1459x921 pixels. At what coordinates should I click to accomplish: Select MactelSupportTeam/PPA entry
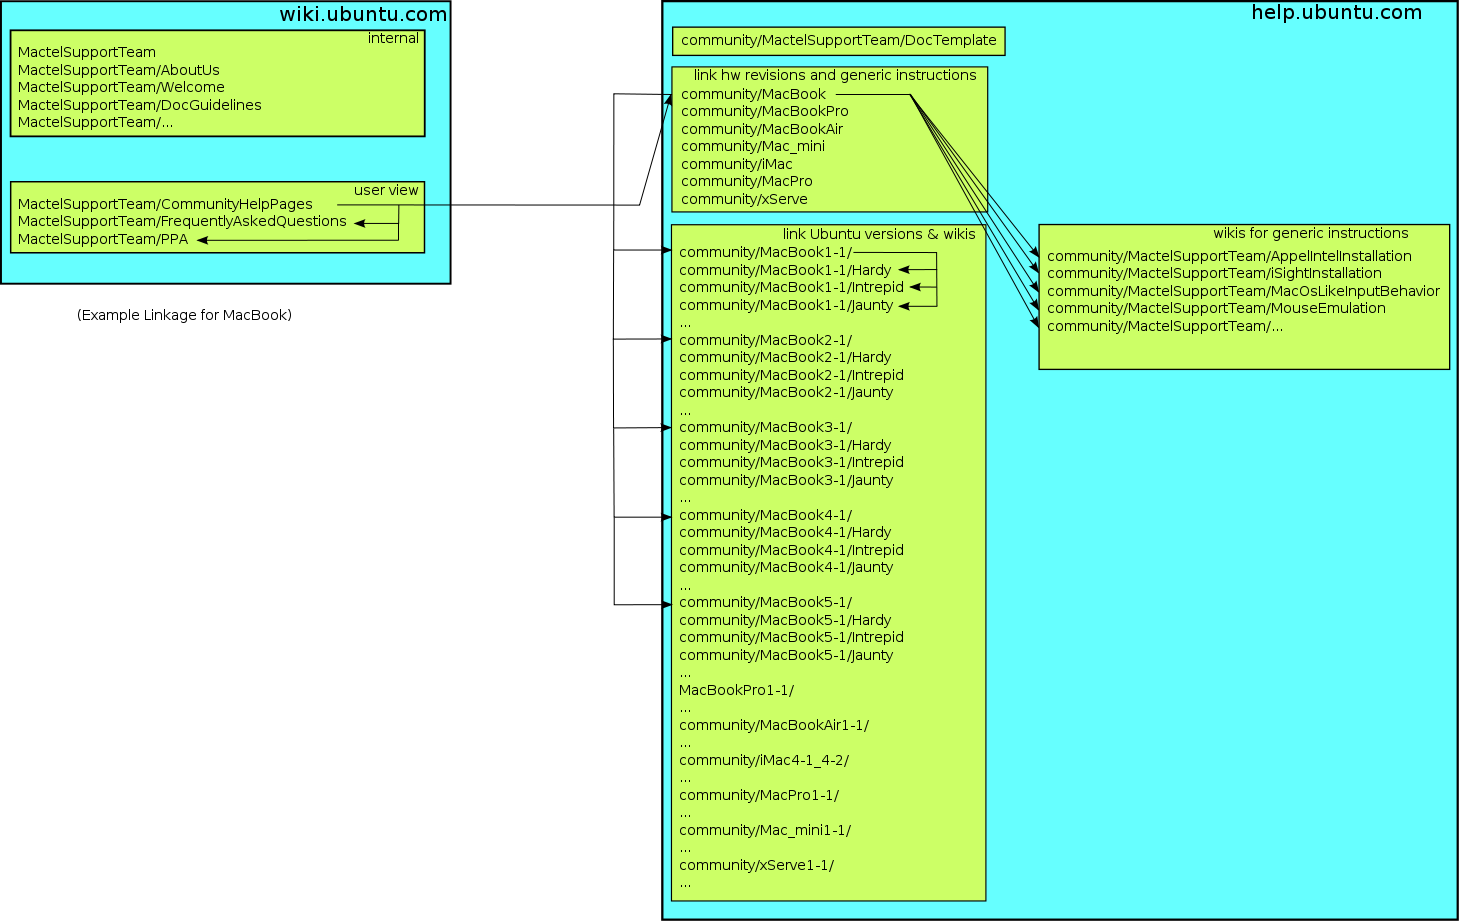click(x=103, y=239)
